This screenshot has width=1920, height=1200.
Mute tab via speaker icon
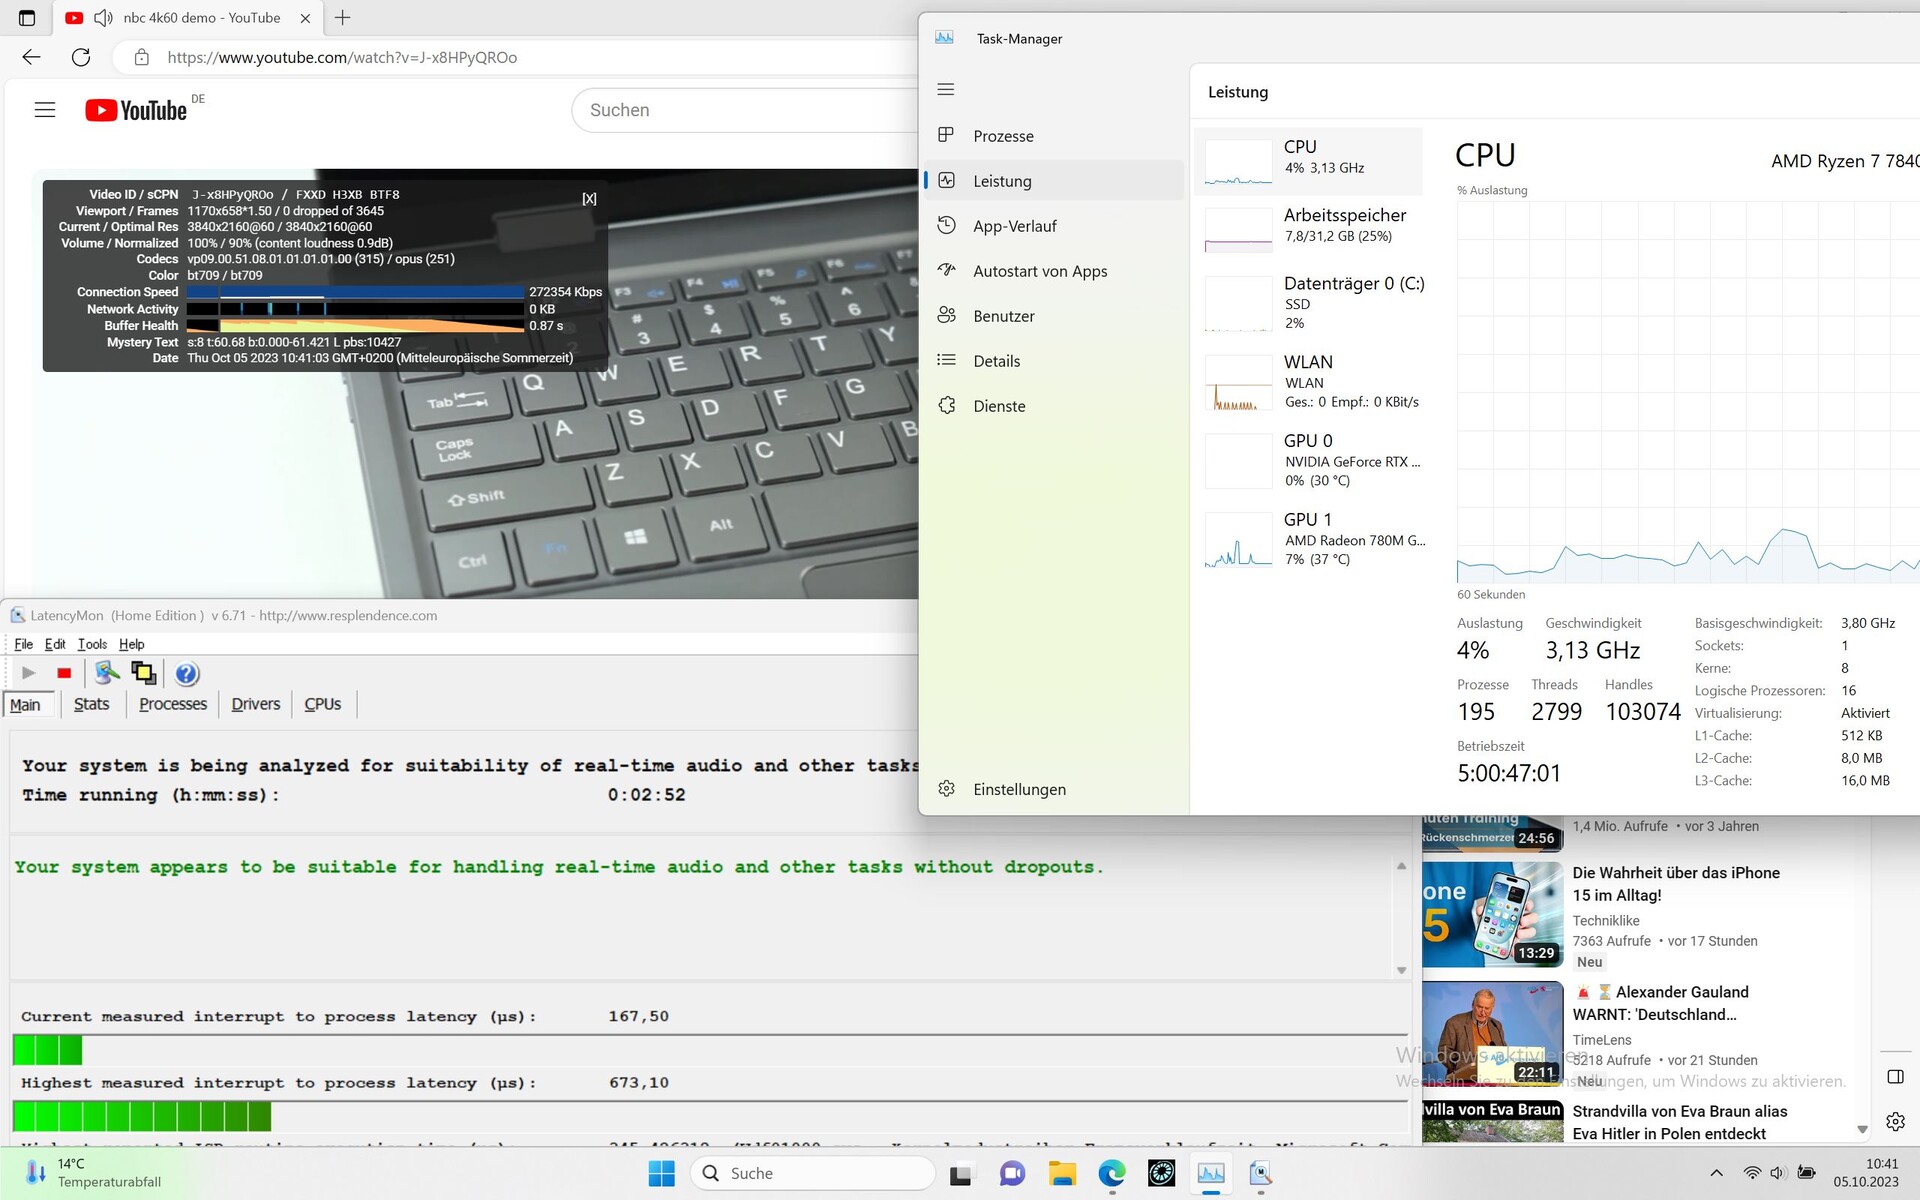point(103,18)
